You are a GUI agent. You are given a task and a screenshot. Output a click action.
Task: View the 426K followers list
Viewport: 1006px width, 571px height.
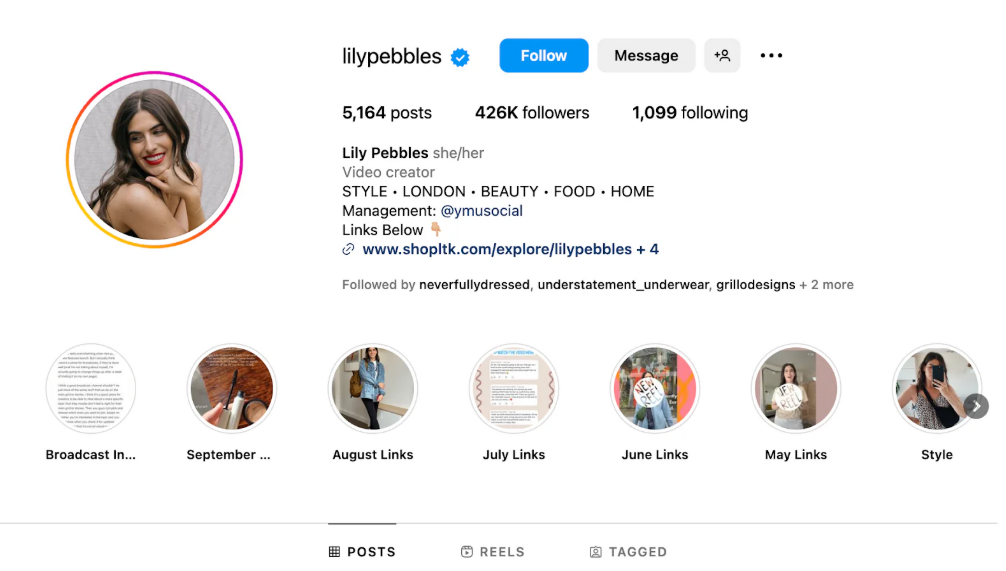[x=532, y=113]
